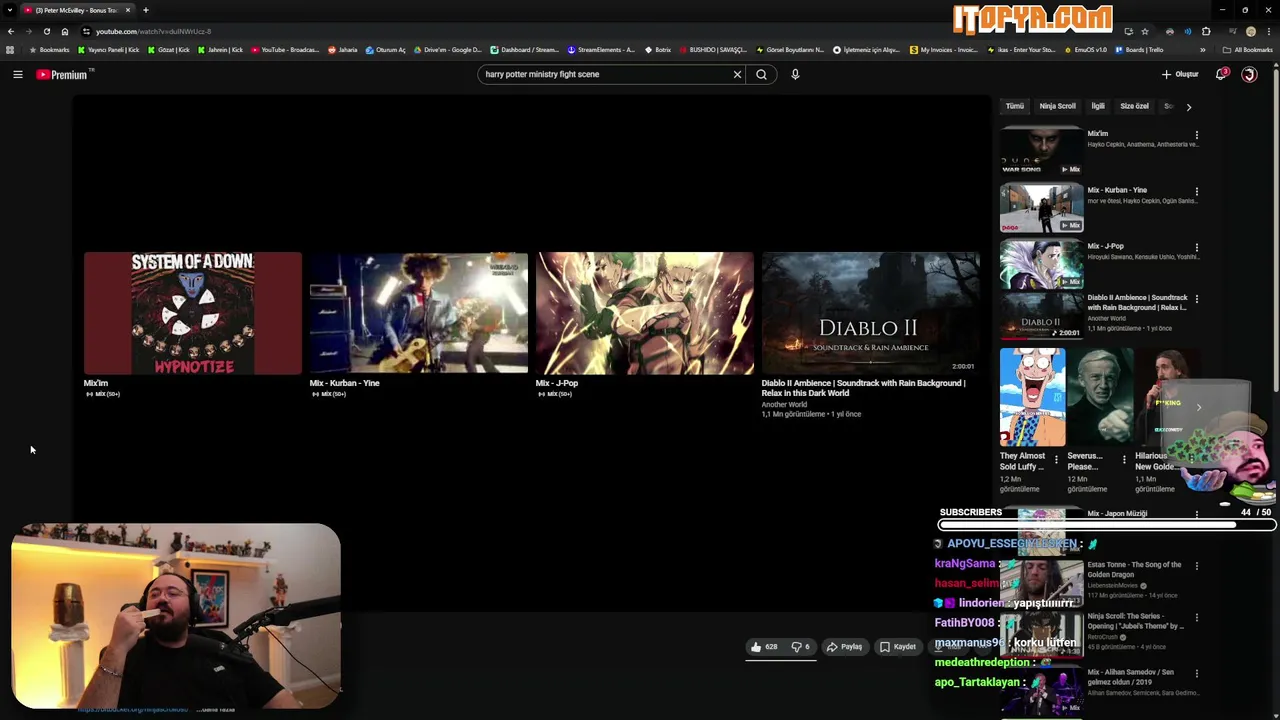
Task: Open the YouTube hamburger guide menu
Action: [x=17, y=74]
